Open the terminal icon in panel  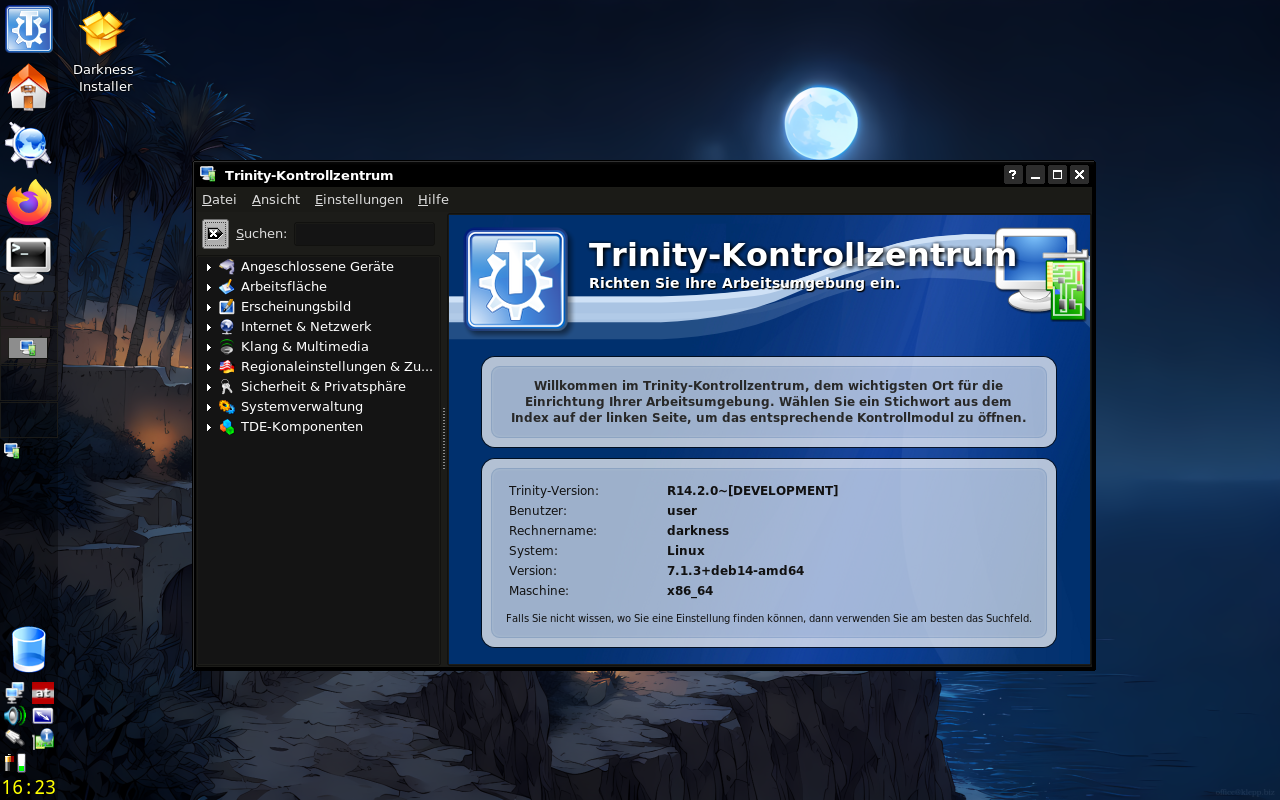pos(29,261)
